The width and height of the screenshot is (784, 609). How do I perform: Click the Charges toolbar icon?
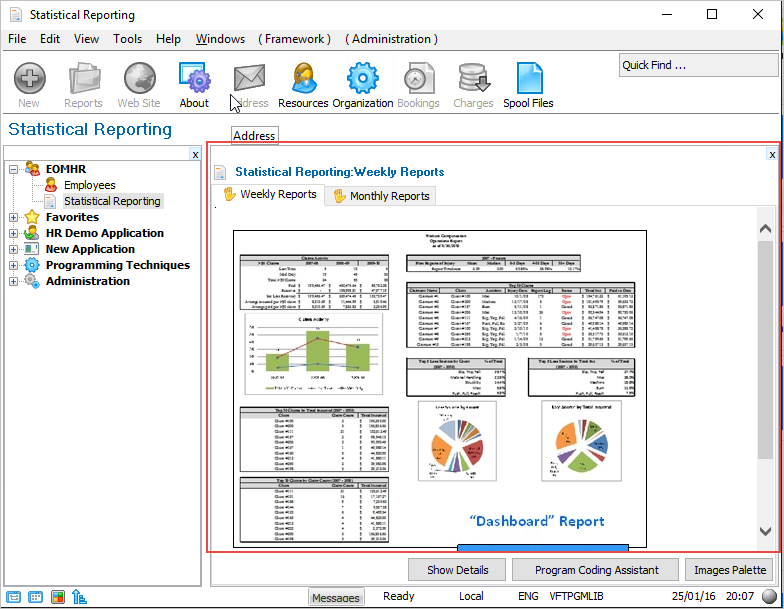click(x=473, y=79)
